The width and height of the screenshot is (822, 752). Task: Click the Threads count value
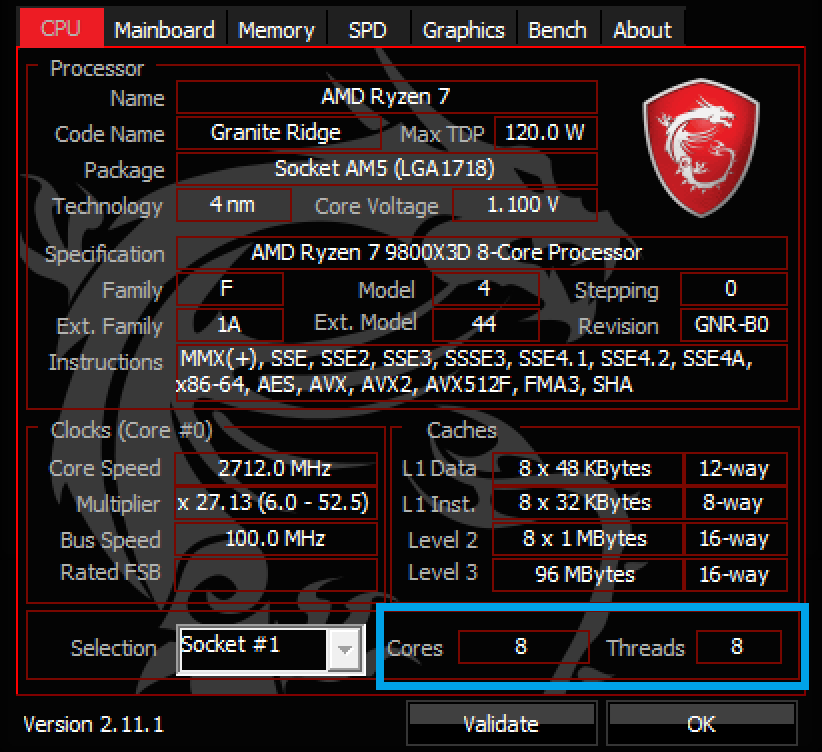pos(739,647)
